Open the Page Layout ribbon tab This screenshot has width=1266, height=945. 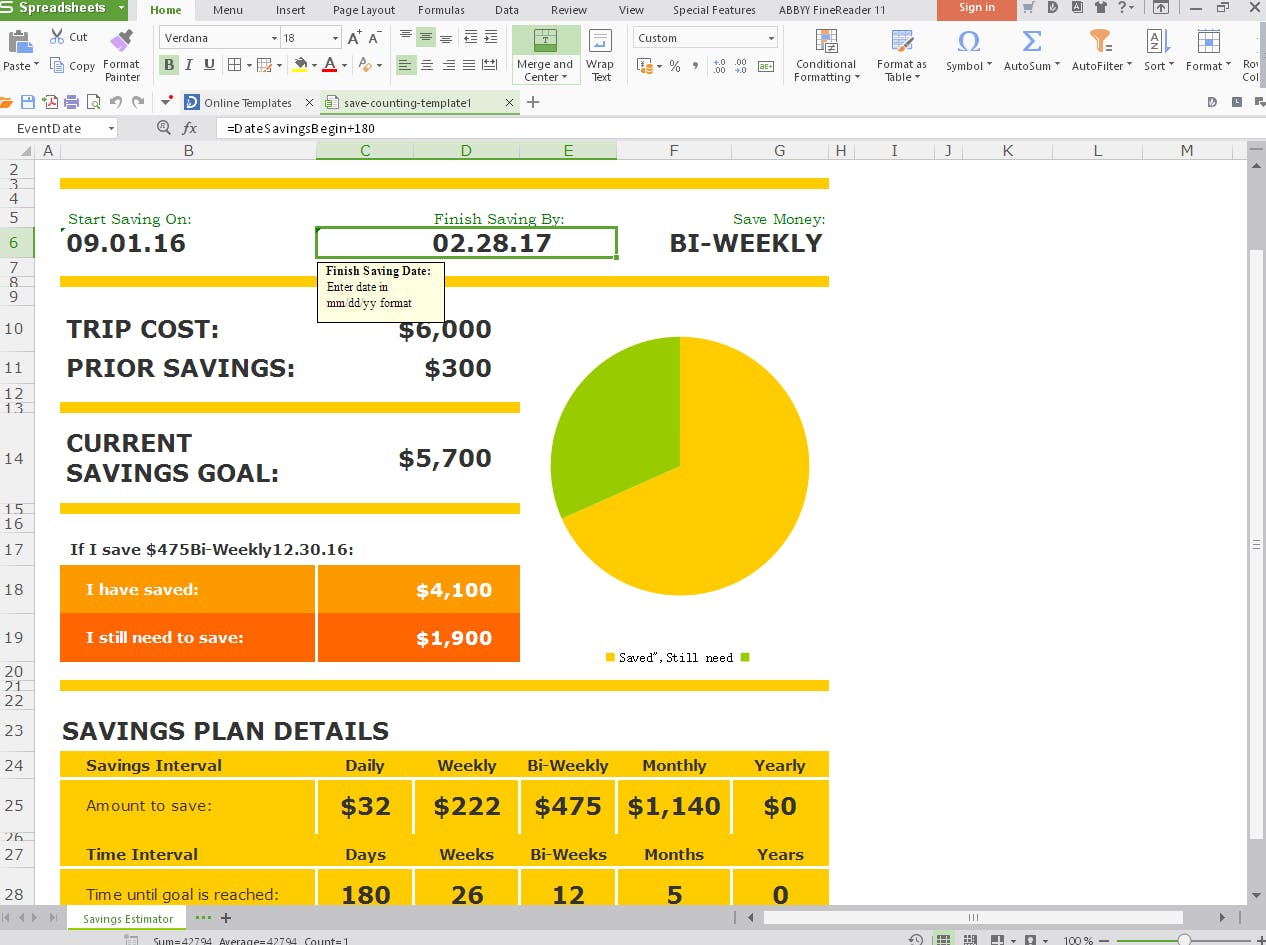tap(364, 10)
